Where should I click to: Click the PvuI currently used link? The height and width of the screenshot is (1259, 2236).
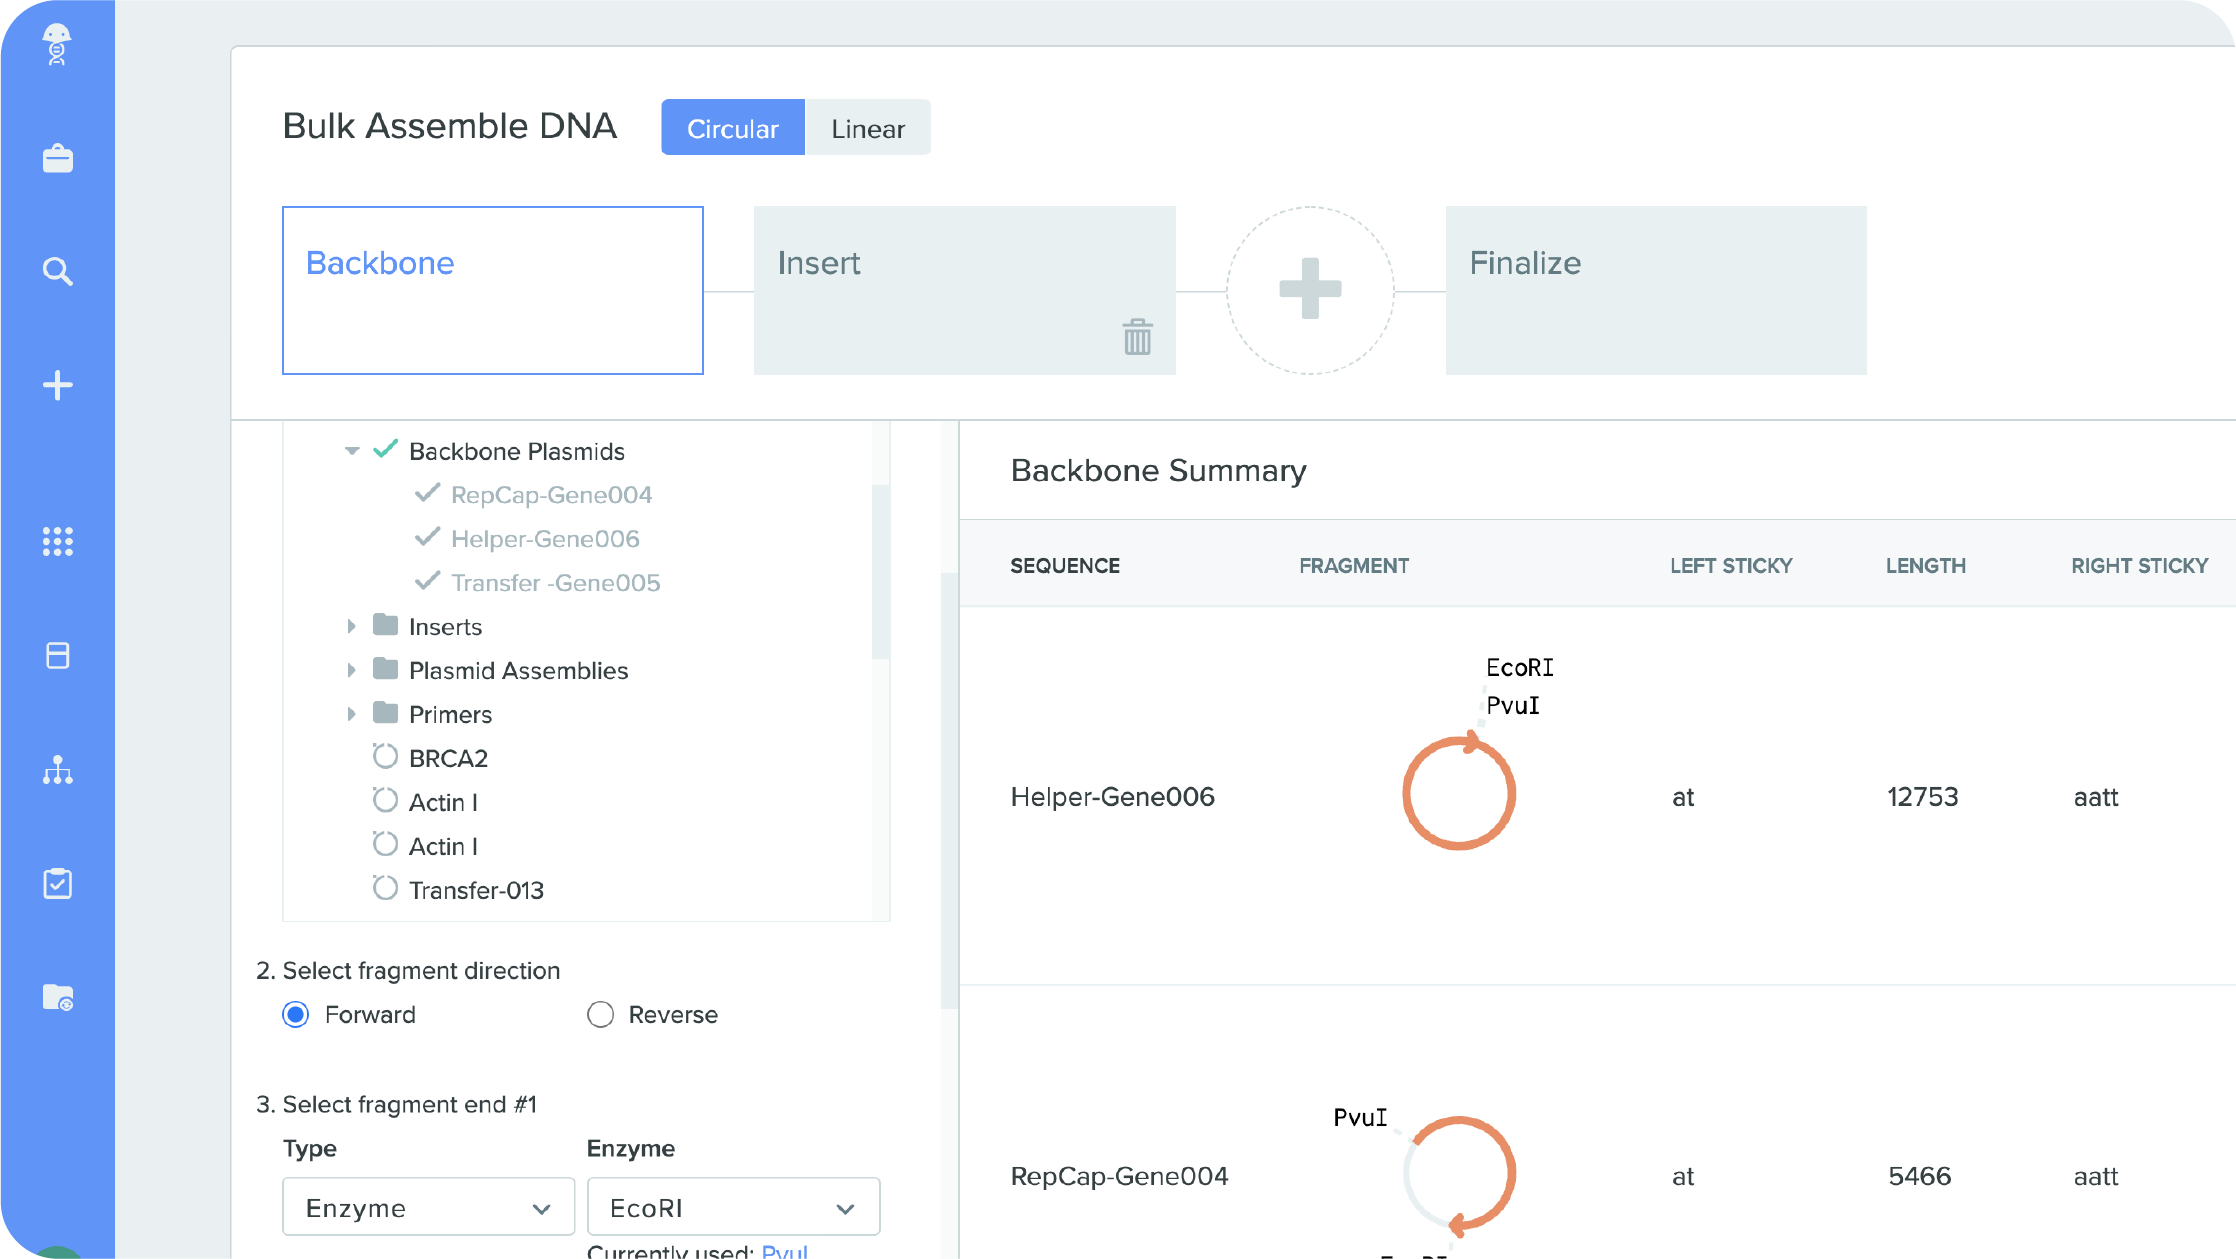[x=784, y=1251]
